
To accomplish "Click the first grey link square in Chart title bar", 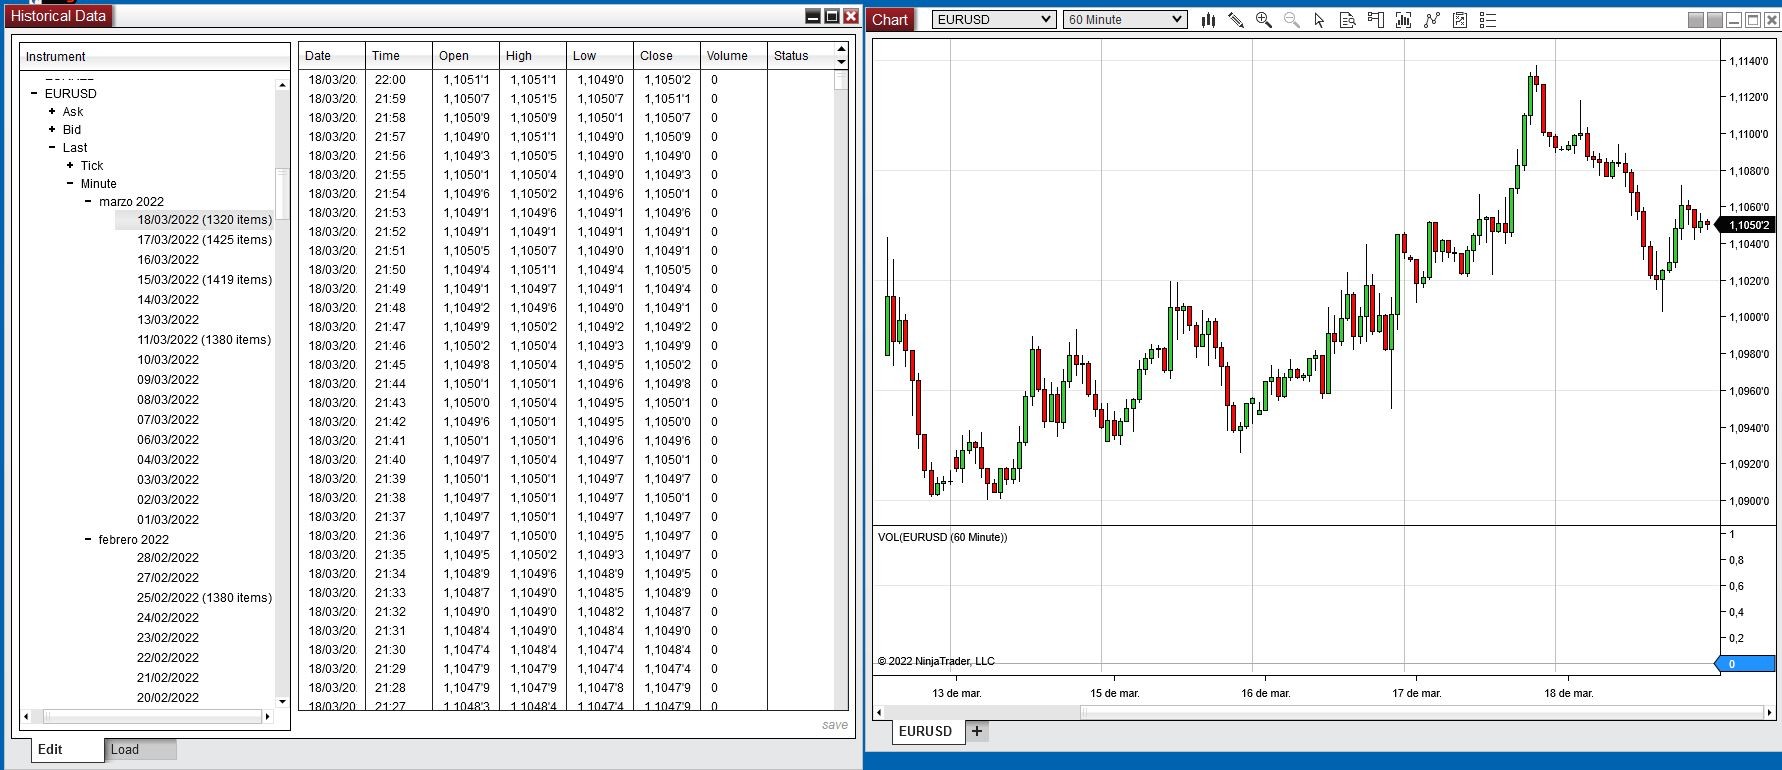I will [1696, 20].
